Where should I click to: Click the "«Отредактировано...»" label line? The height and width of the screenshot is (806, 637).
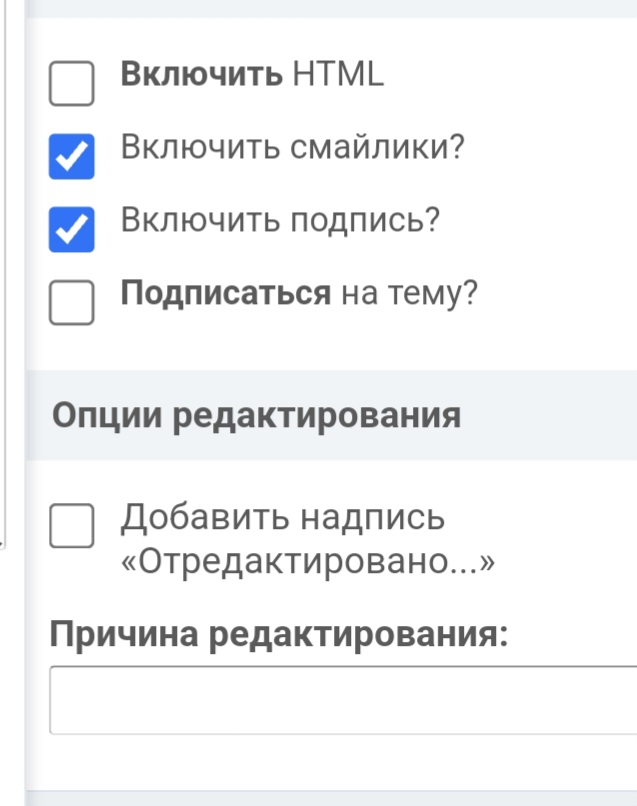pos(308,562)
